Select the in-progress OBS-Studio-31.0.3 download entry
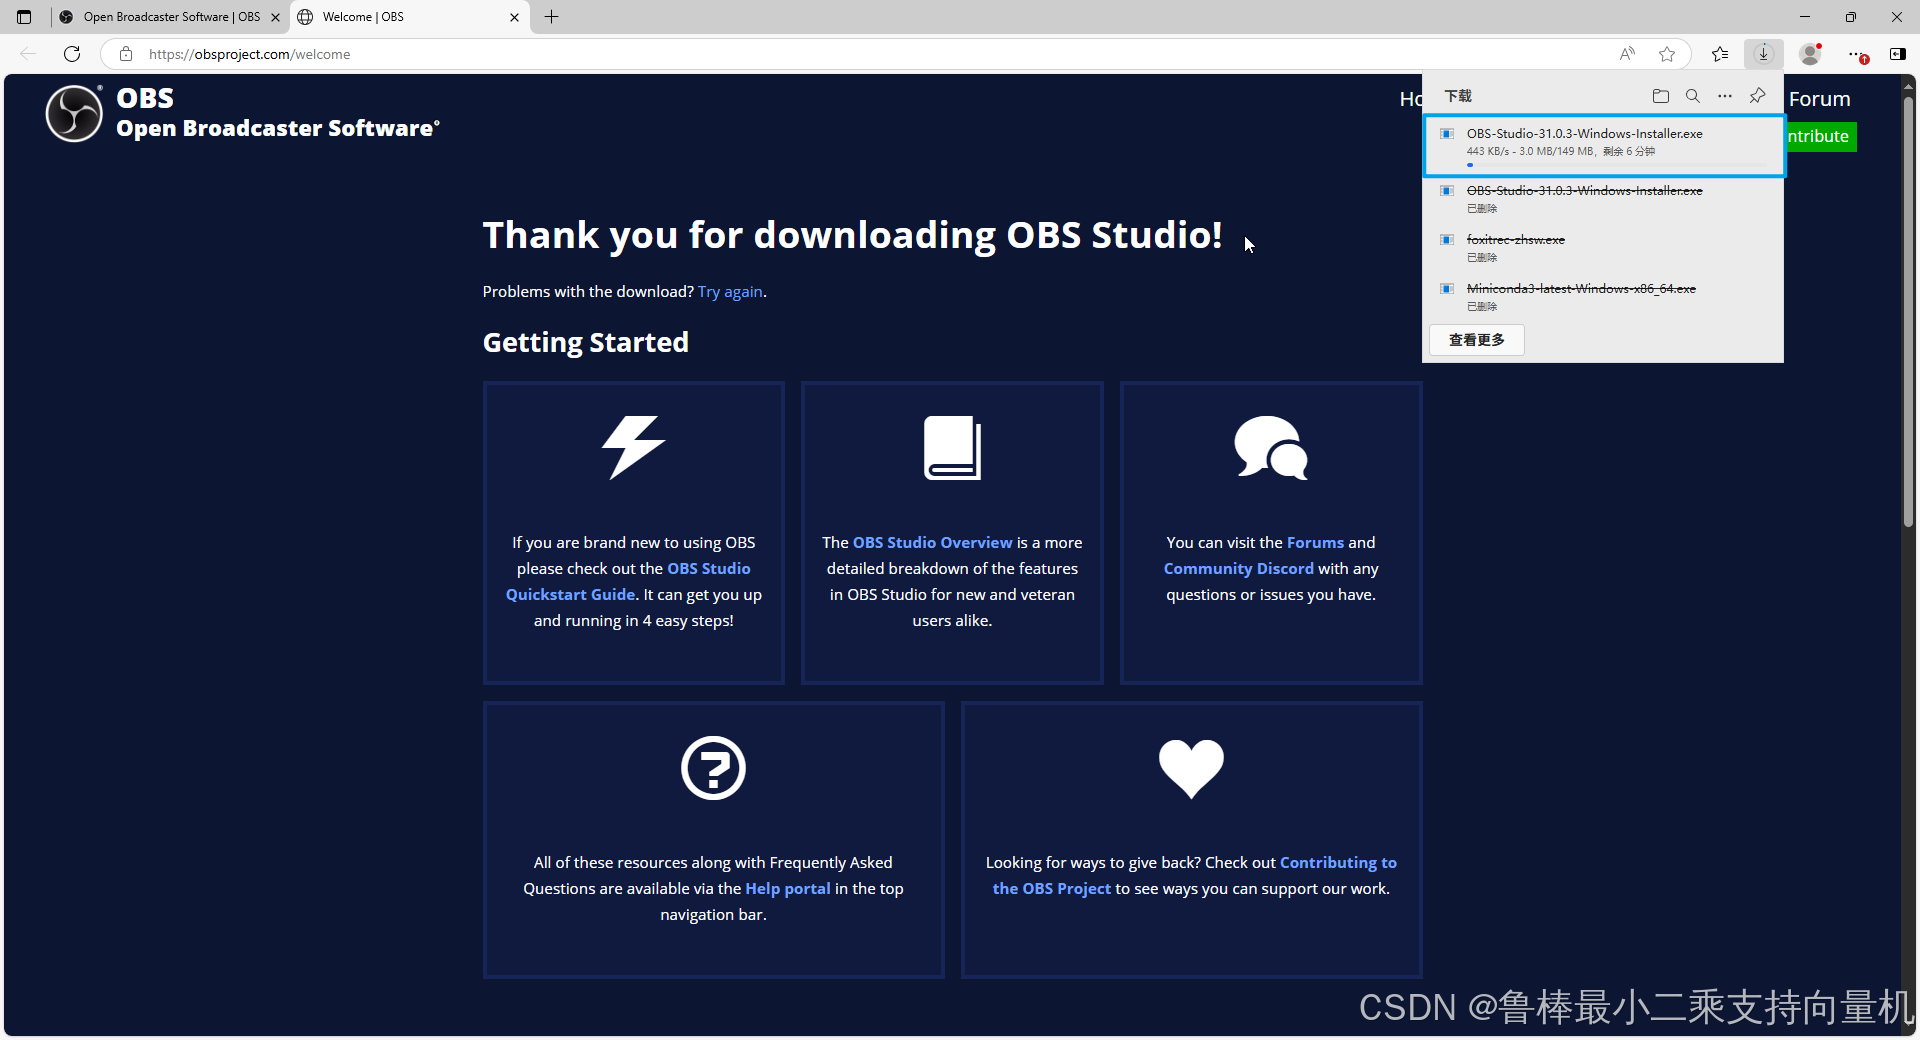Viewport: 1920px width, 1040px height. click(1604, 146)
